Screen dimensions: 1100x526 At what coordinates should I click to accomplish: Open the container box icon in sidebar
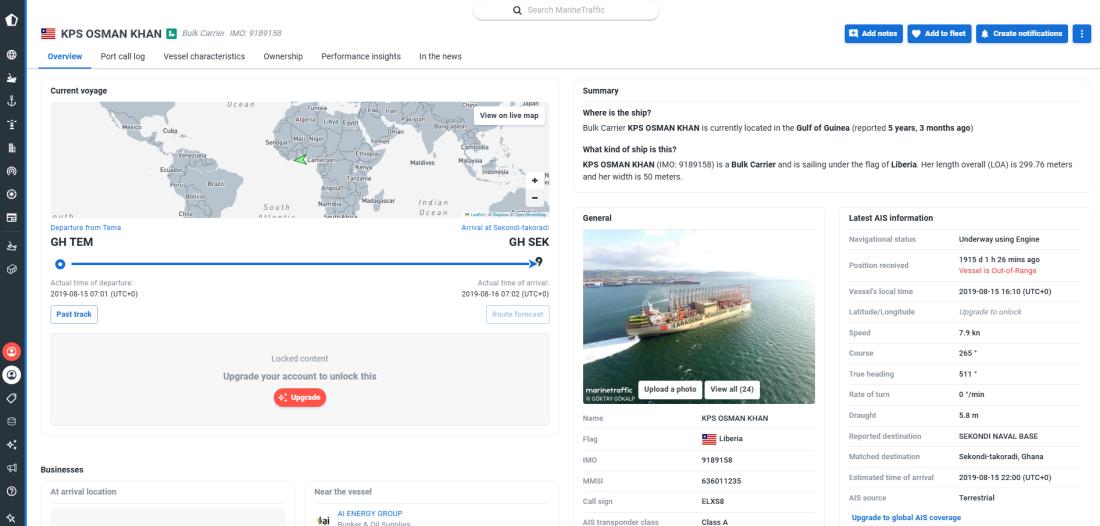[x=11, y=269]
